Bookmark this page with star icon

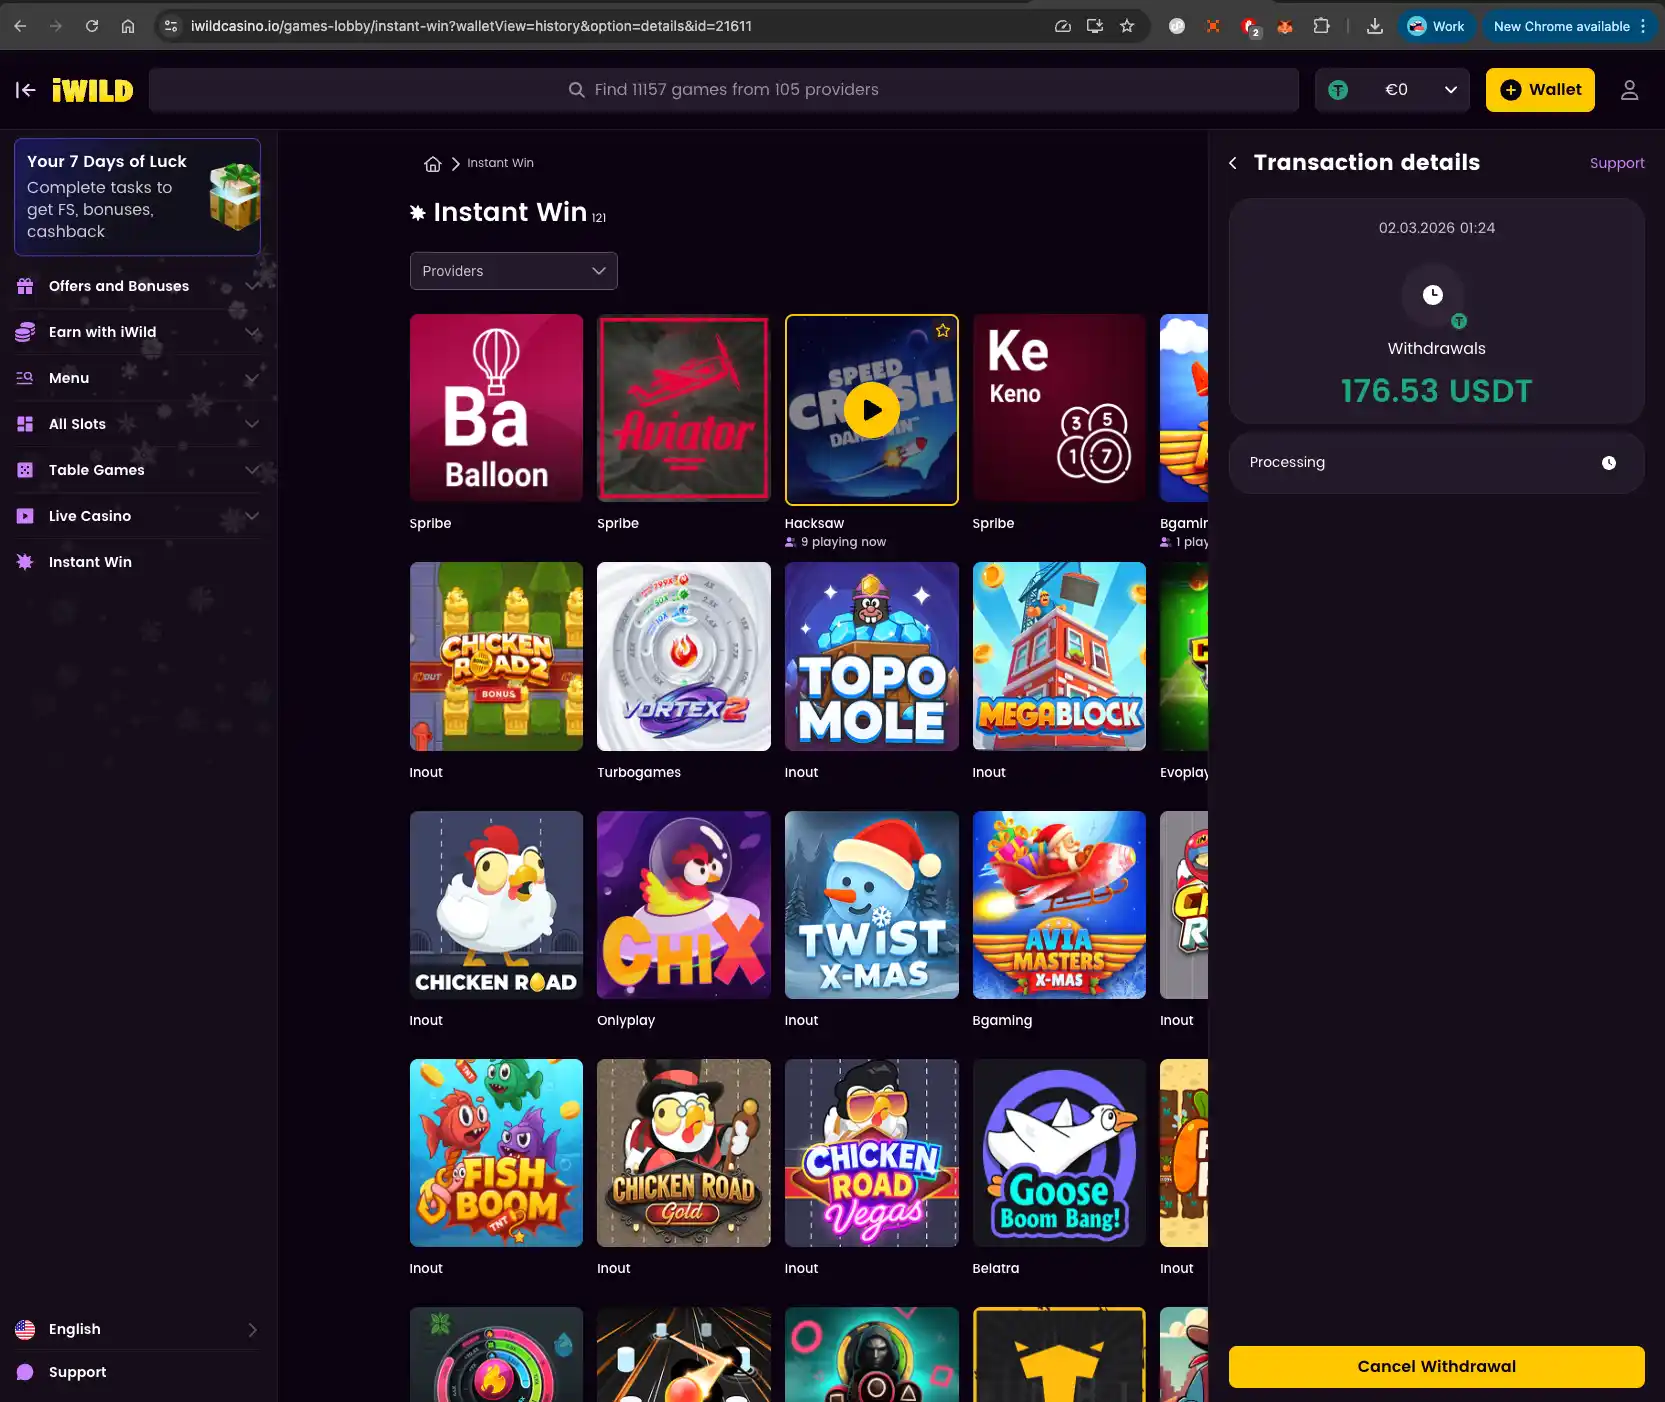pos(1127,26)
